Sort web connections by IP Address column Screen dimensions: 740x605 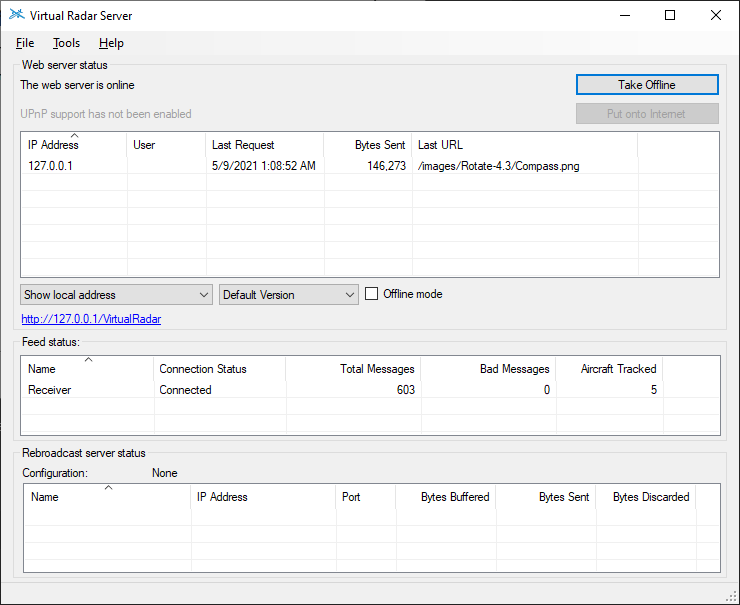(x=74, y=144)
